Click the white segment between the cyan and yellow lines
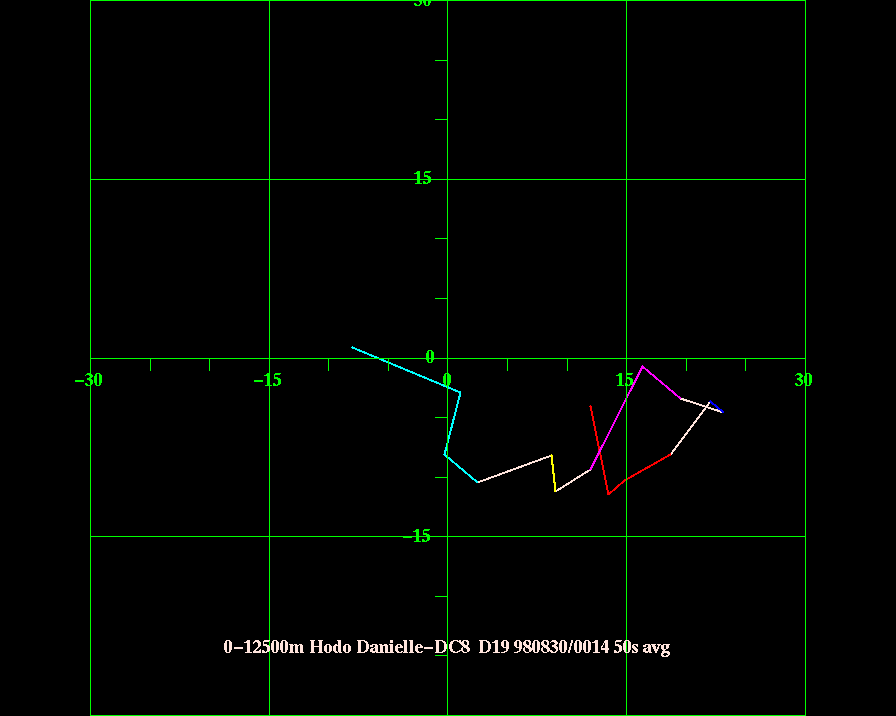The width and height of the screenshot is (896, 716). point(515,469)
